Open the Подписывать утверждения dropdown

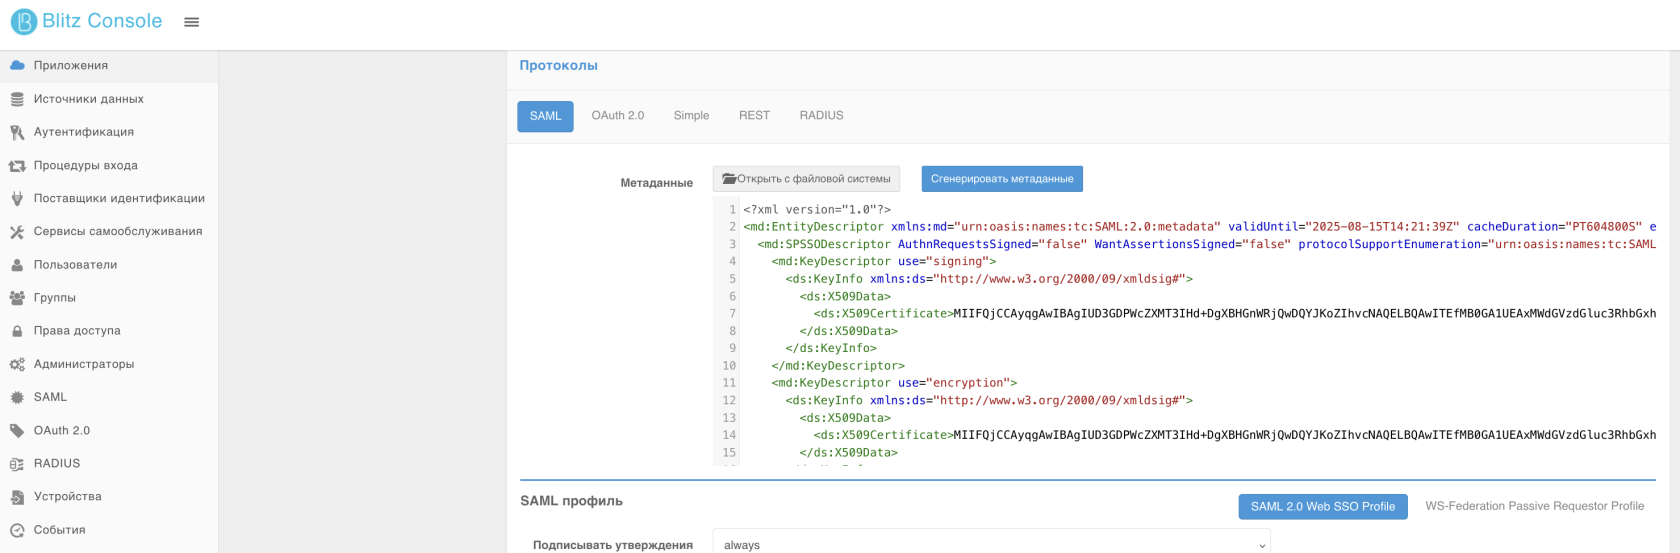point(992,544)
